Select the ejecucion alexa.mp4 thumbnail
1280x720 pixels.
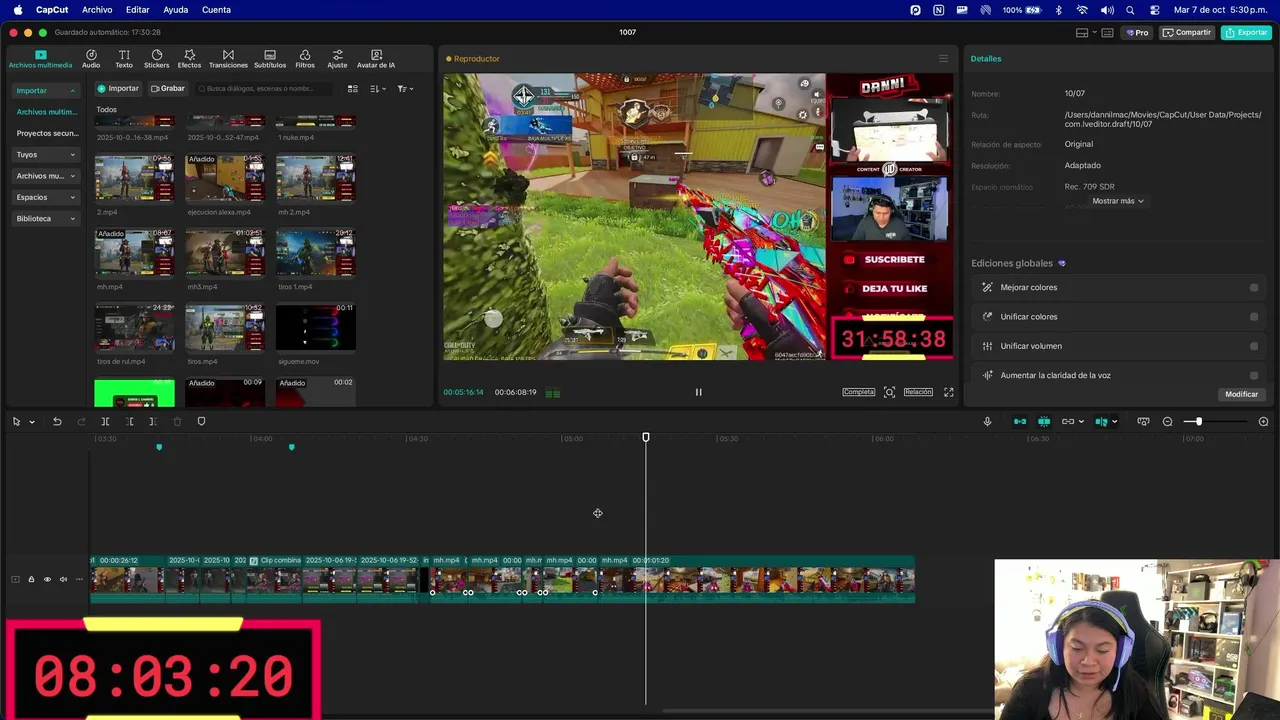click(225, 178)
